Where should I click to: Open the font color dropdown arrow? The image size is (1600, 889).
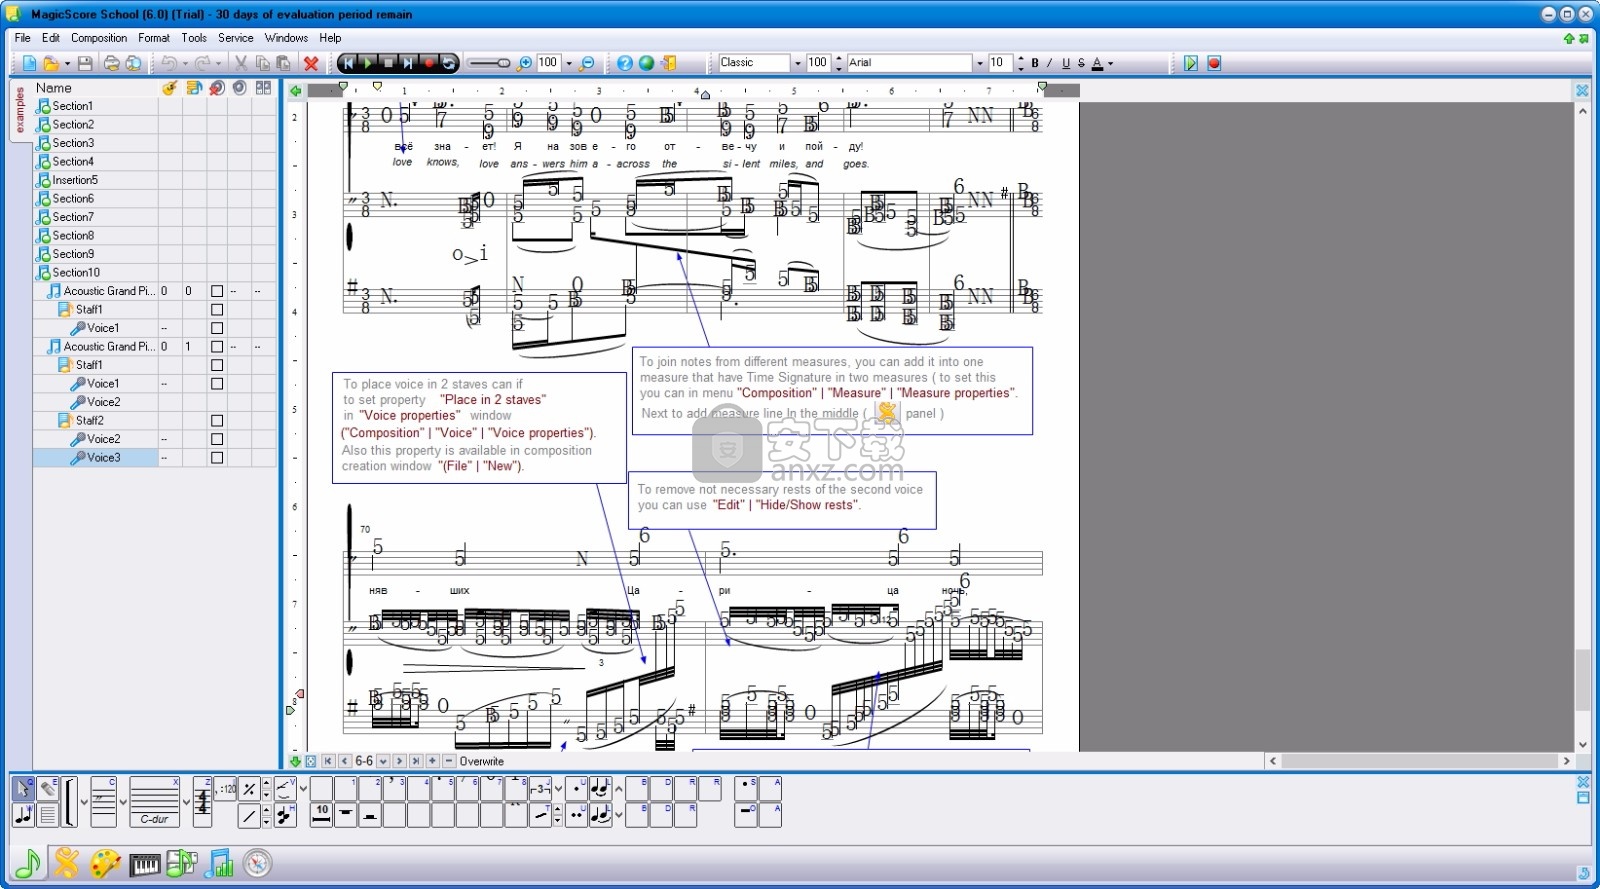(1111, 63)
